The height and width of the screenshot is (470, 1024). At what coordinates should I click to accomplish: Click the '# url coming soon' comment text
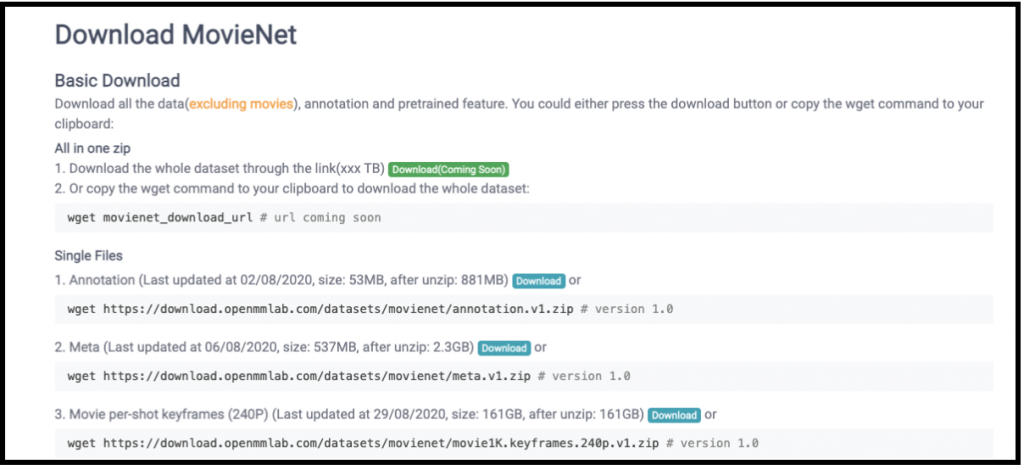(x=320, y=217)
